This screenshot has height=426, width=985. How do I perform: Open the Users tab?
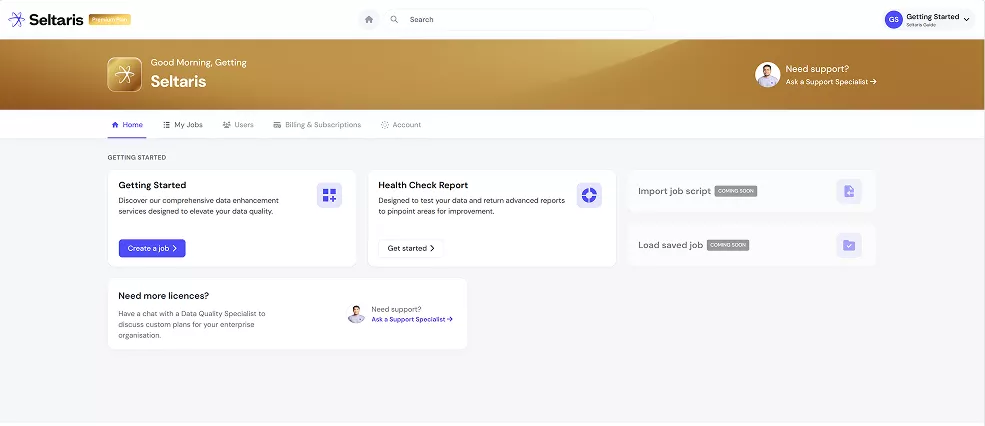(238, 125)
